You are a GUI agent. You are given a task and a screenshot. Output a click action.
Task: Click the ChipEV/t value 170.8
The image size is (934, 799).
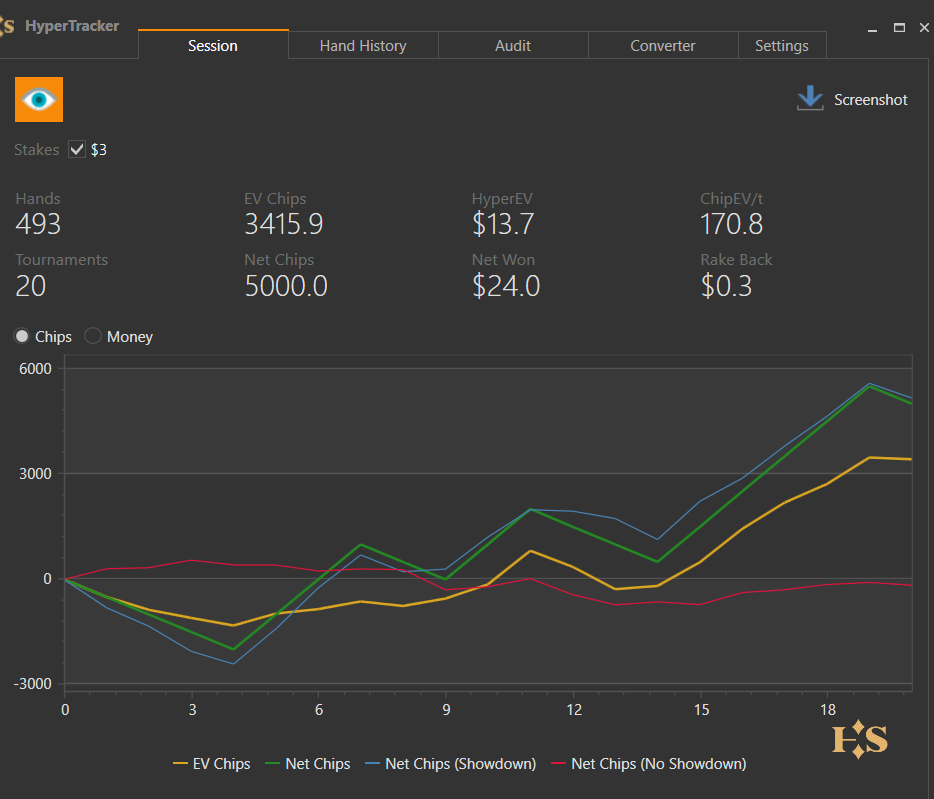[x=731, y=224]
